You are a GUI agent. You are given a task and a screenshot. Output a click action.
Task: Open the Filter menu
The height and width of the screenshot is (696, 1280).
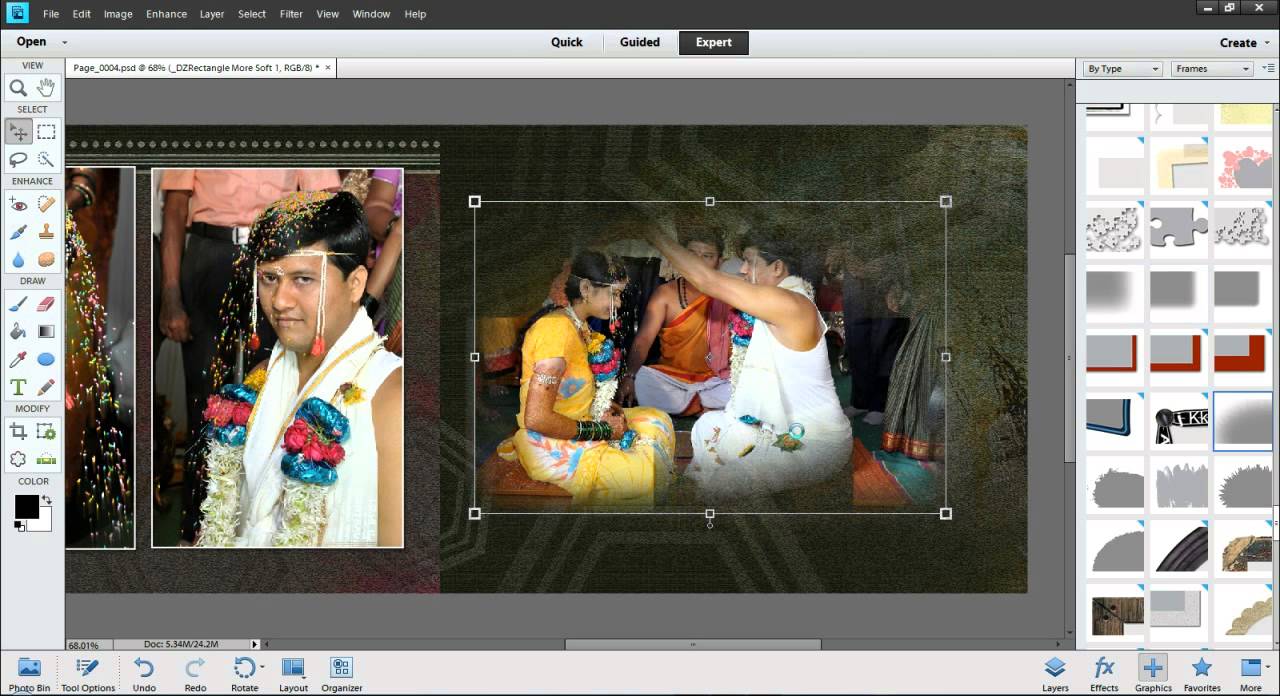(291, 14)
